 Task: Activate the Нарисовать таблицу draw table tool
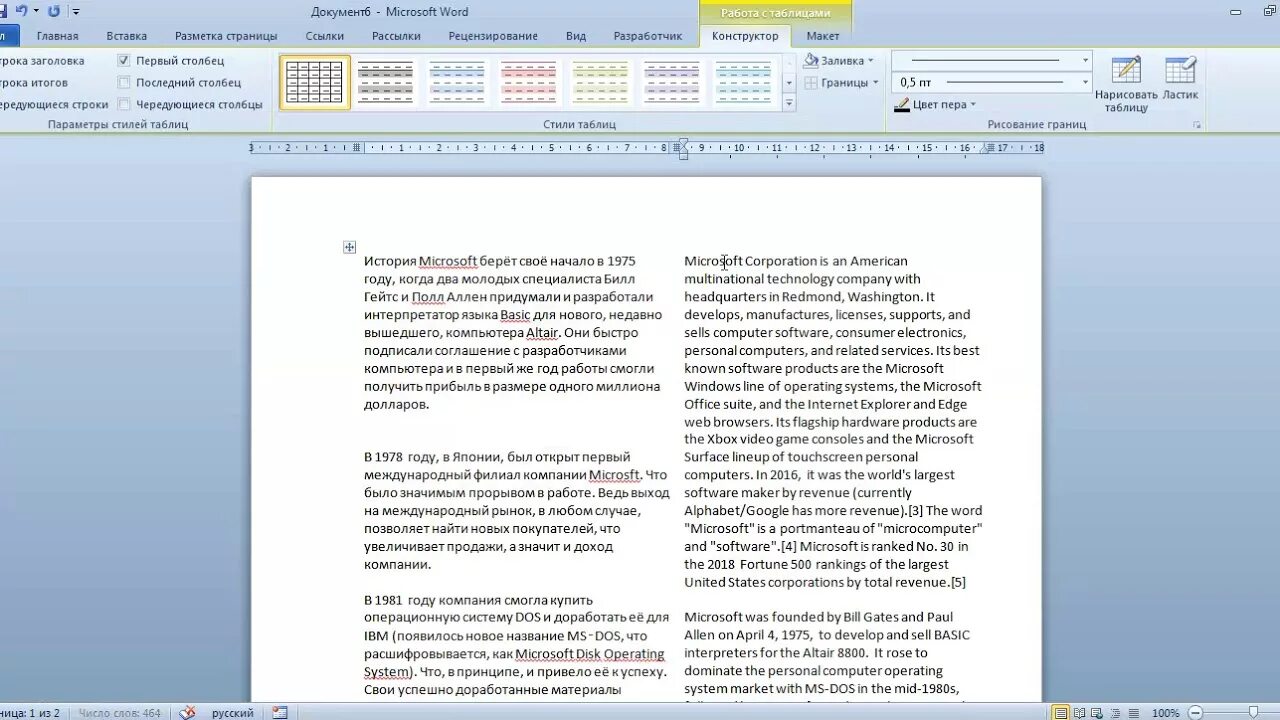pyautogui.click(x=1126, y=84)
